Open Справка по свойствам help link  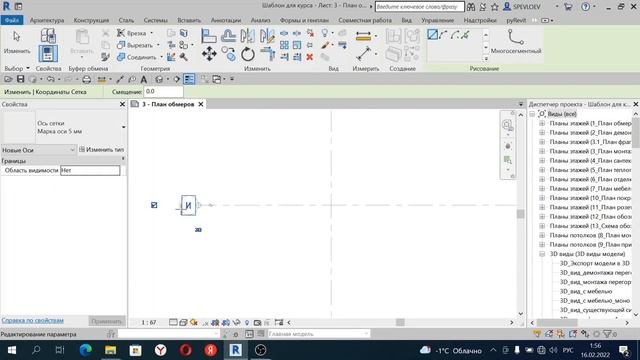(32, 320)
